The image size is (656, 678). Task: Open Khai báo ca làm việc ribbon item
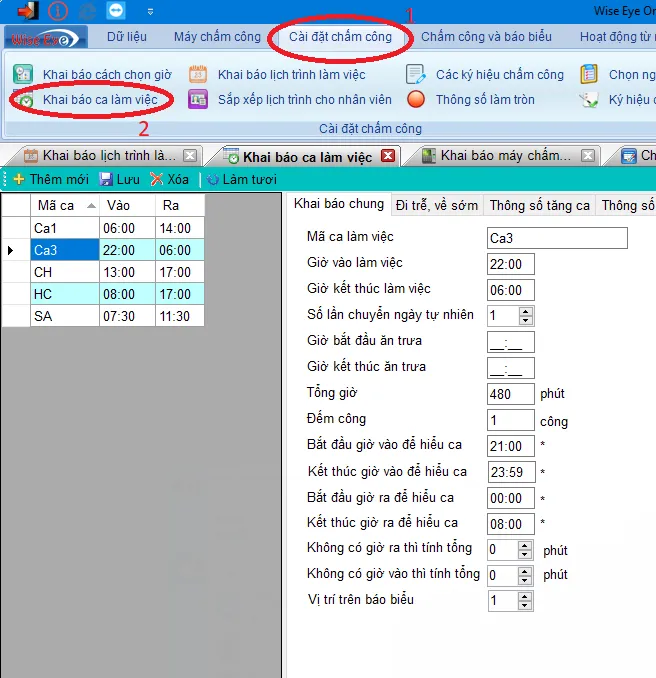[x=100, y=100]
